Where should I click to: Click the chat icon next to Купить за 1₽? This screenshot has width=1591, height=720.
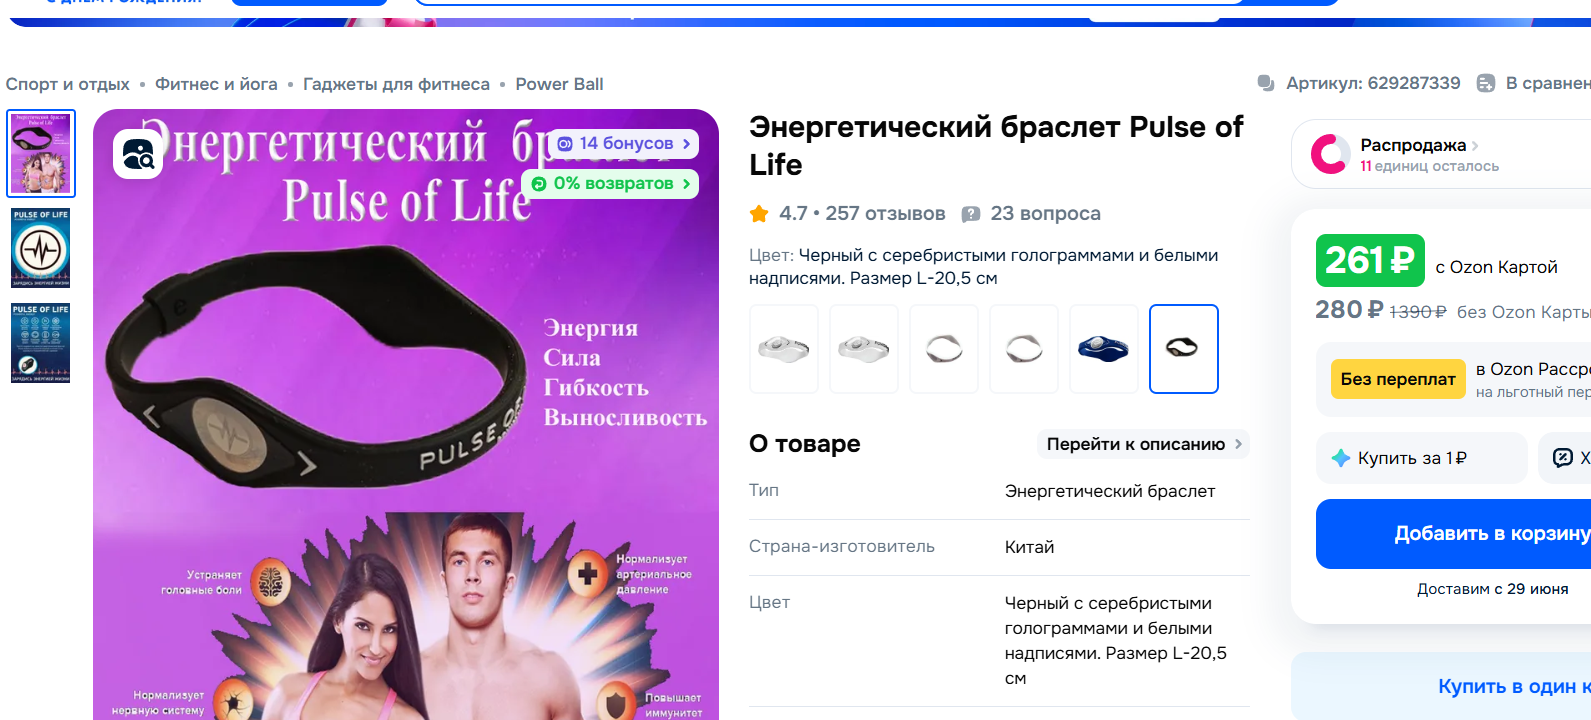coord(1562,458)
